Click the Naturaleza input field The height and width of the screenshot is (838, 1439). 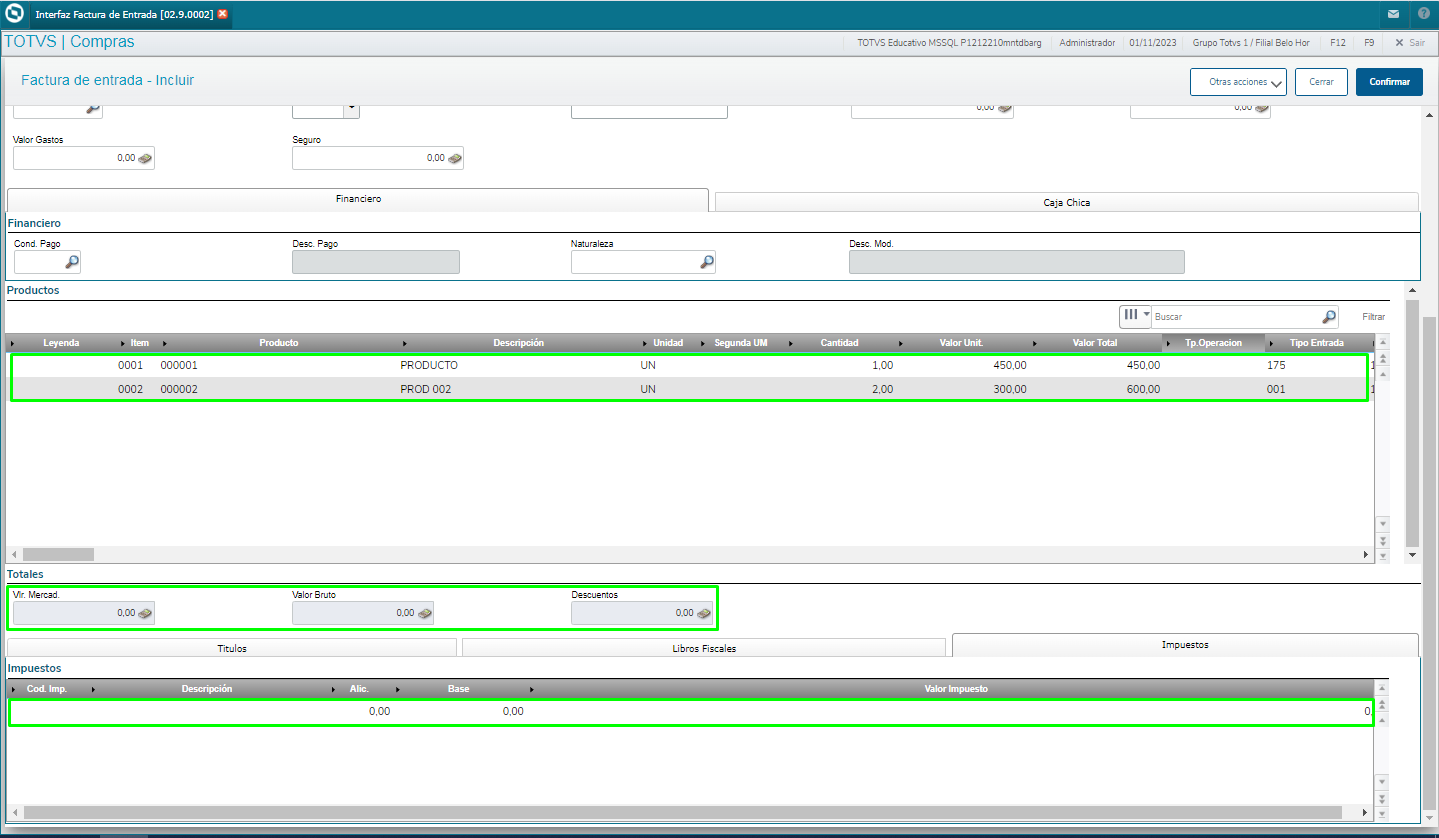coord(635,262)
